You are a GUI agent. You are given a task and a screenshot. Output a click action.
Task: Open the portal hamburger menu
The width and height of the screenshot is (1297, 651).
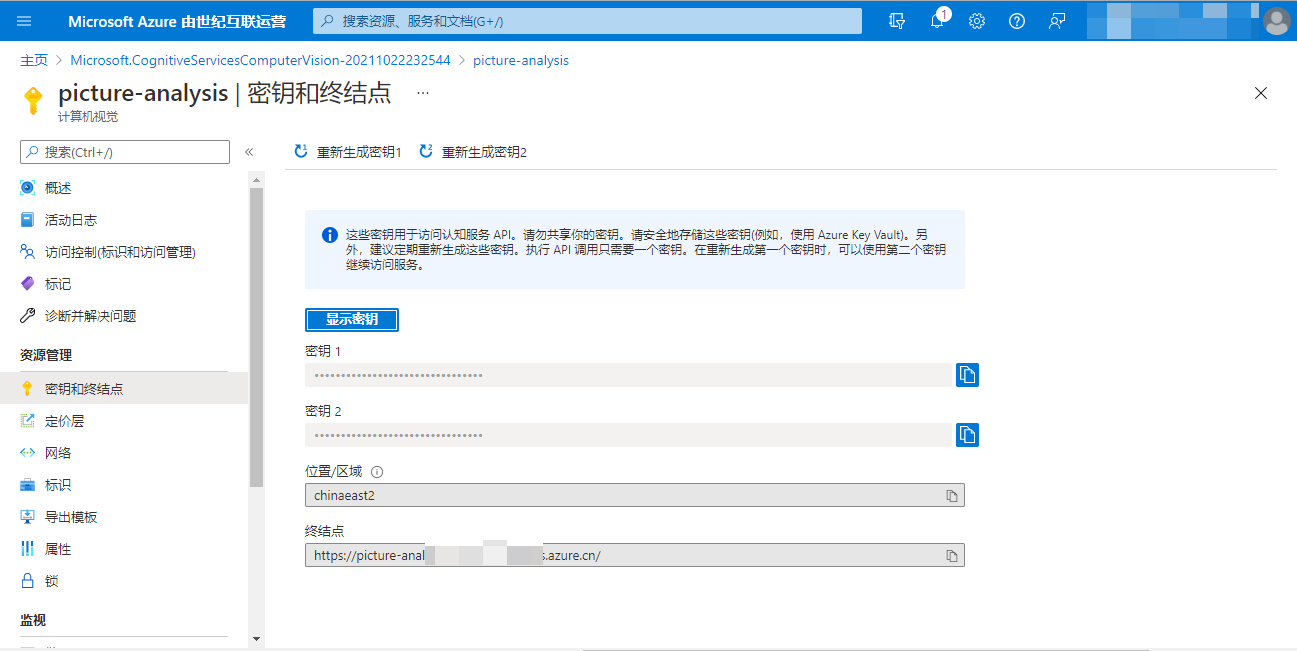point(25,21)
